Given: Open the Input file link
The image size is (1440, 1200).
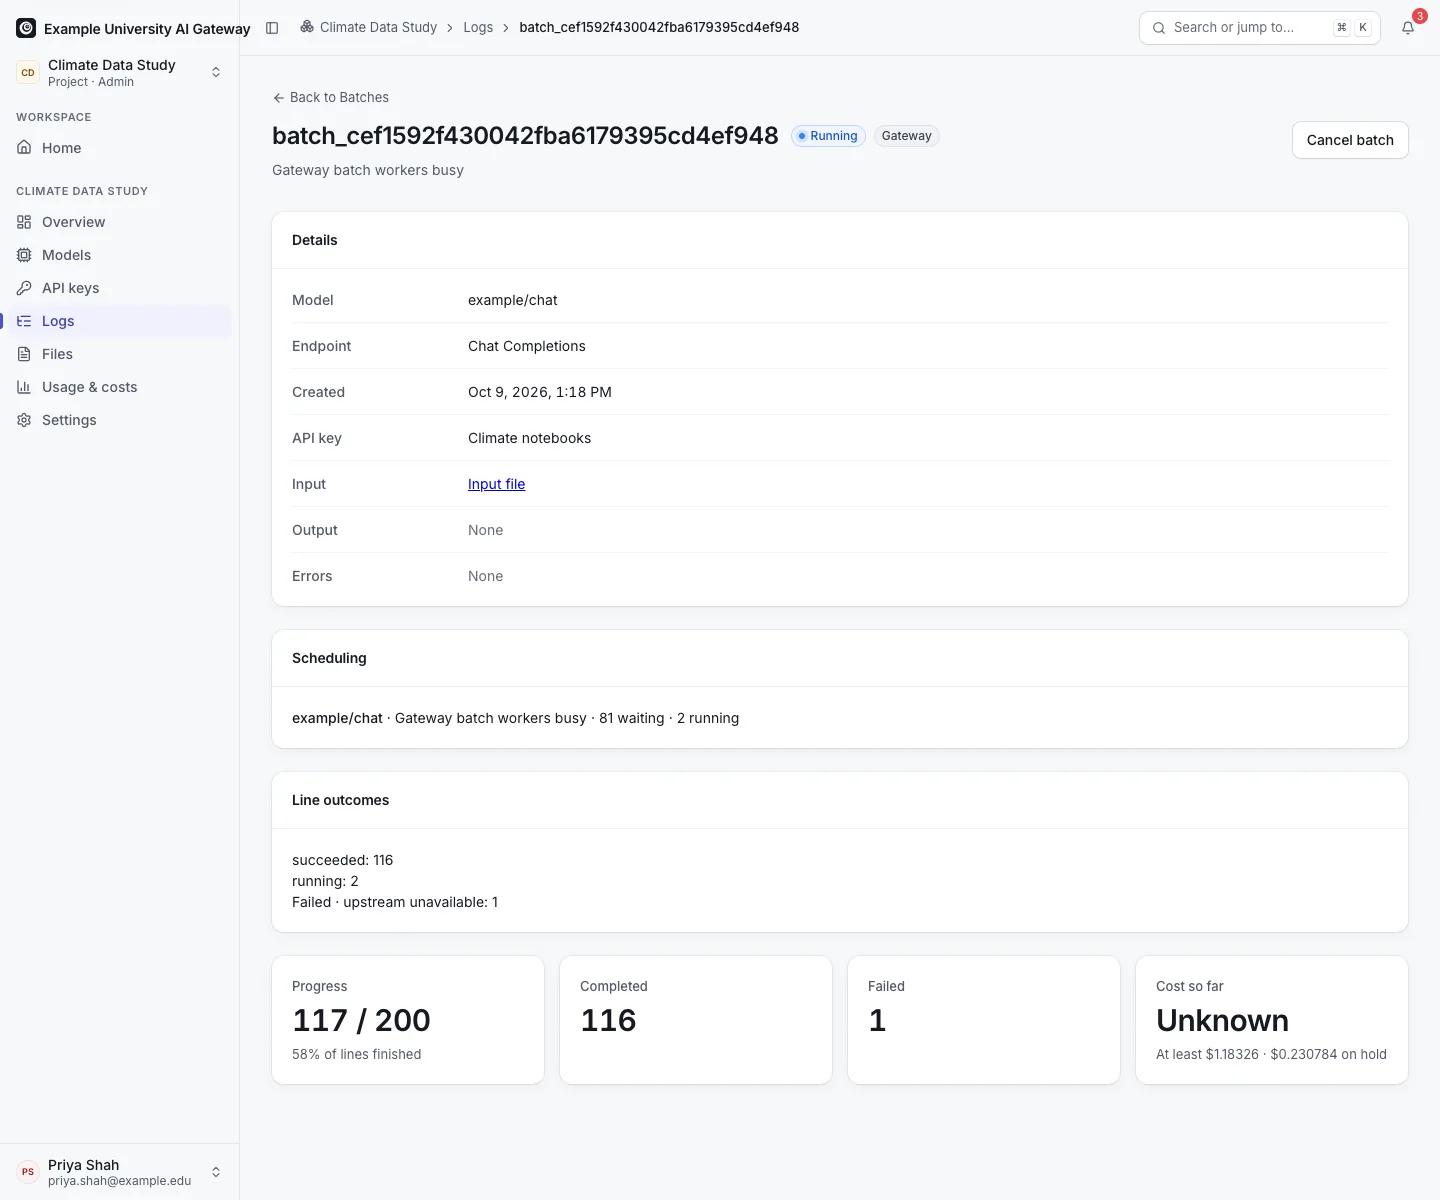Looking at the screenshot, I should pyautogui.click(x=496, y=484).
